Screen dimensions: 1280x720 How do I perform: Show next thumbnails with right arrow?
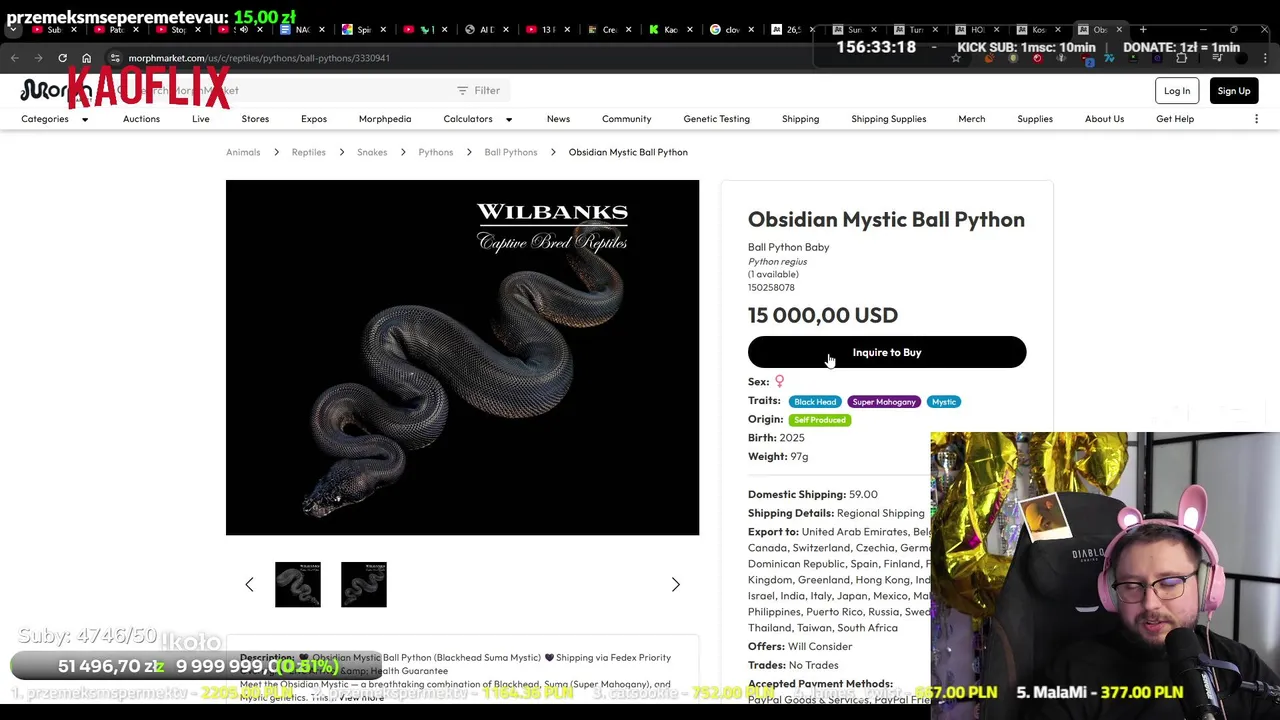(675, 584)
